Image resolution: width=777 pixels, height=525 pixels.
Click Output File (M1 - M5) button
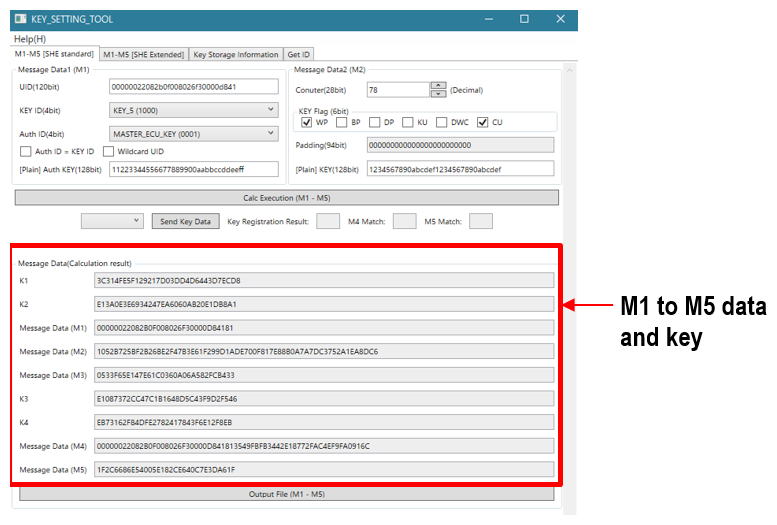pyautogui.click(x=286, y=494)
